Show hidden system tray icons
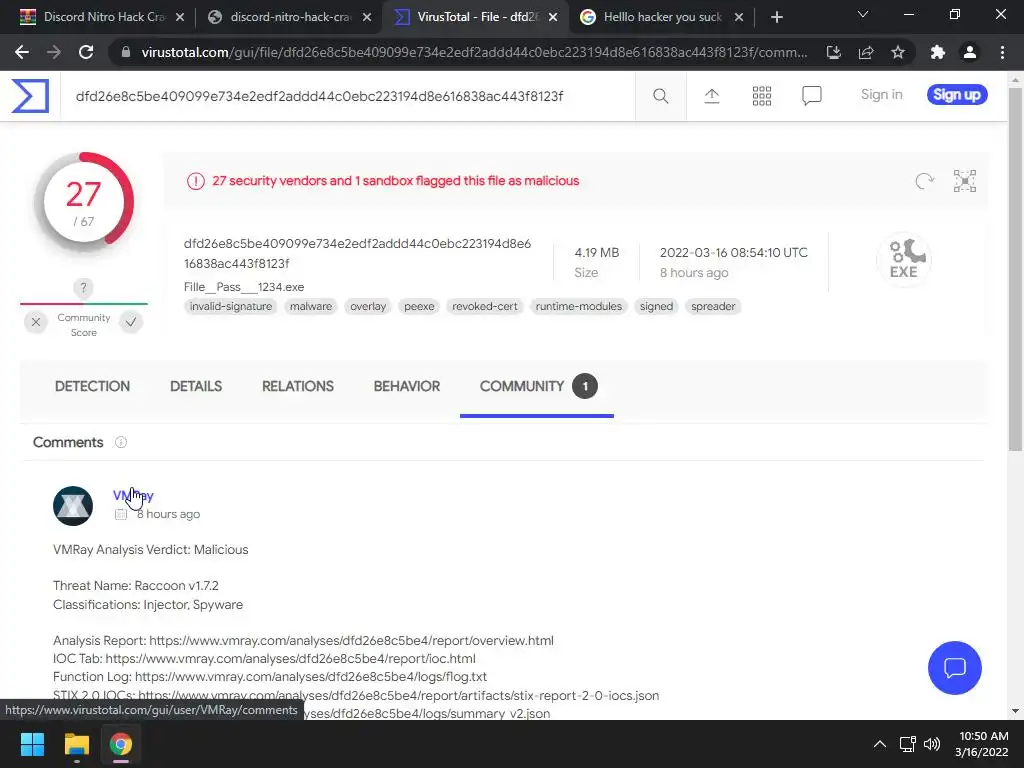 coord(880,744)
